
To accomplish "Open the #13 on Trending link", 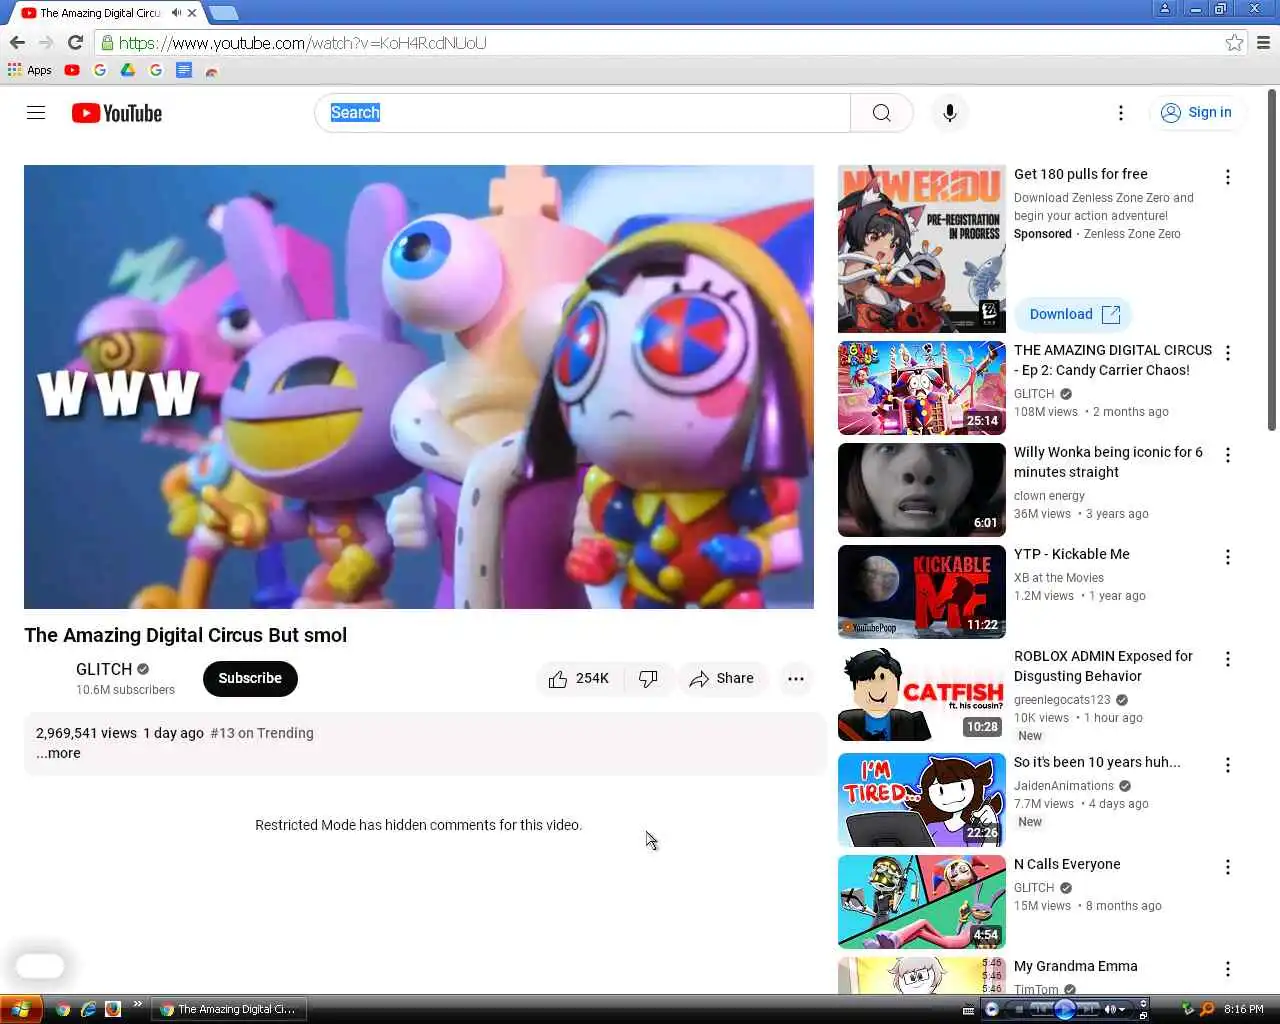I will 262,733.
